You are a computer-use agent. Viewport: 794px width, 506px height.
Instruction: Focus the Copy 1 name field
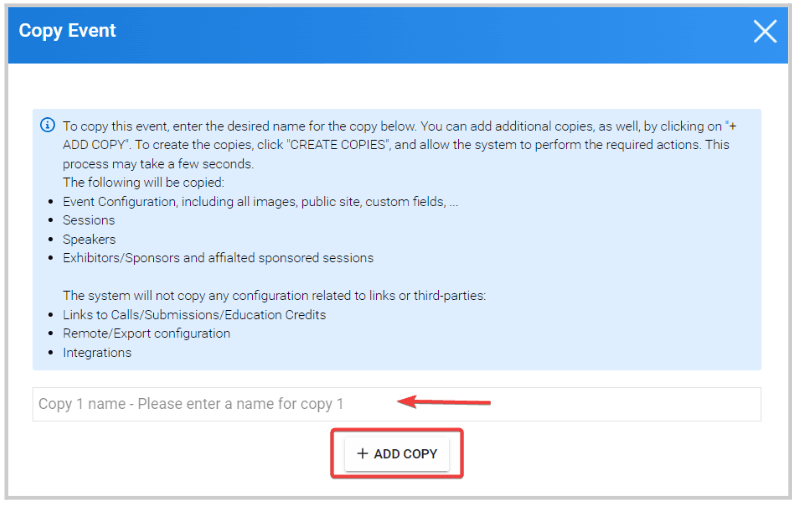pyautogui.click(x=396, y=404)
